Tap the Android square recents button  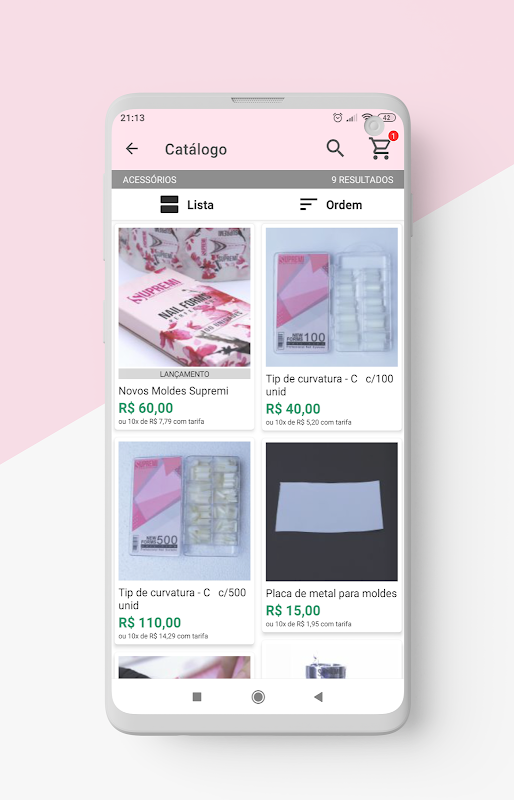pos(197,696)
